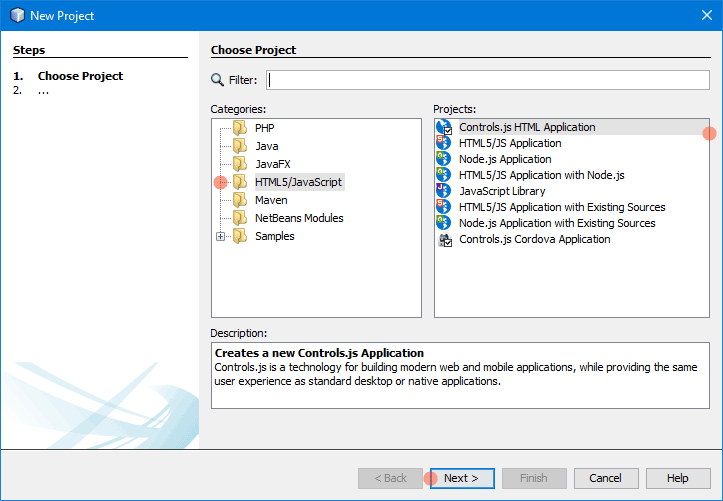Select the HTML5/JavaScript category
This screenshot has width=723, height=501.
pos(299,182)
